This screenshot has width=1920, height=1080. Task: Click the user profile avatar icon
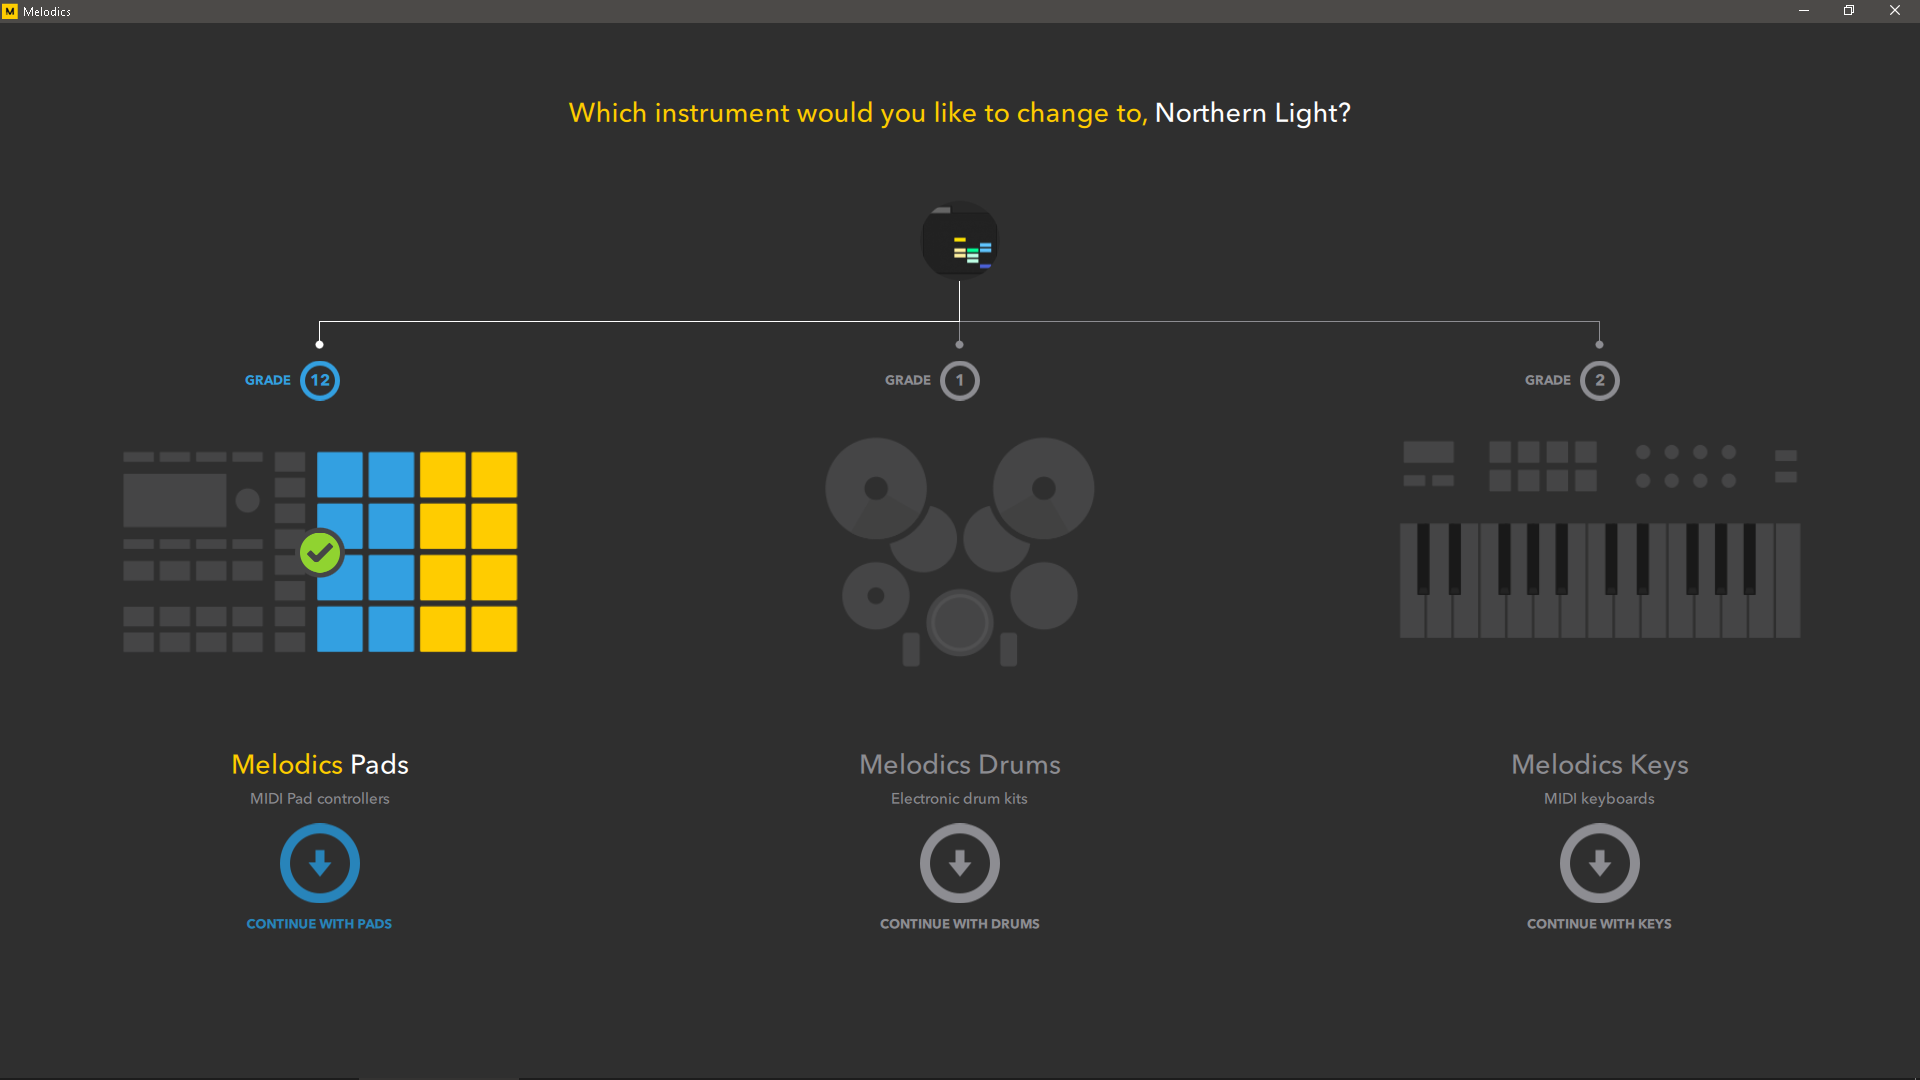(960, 241)
